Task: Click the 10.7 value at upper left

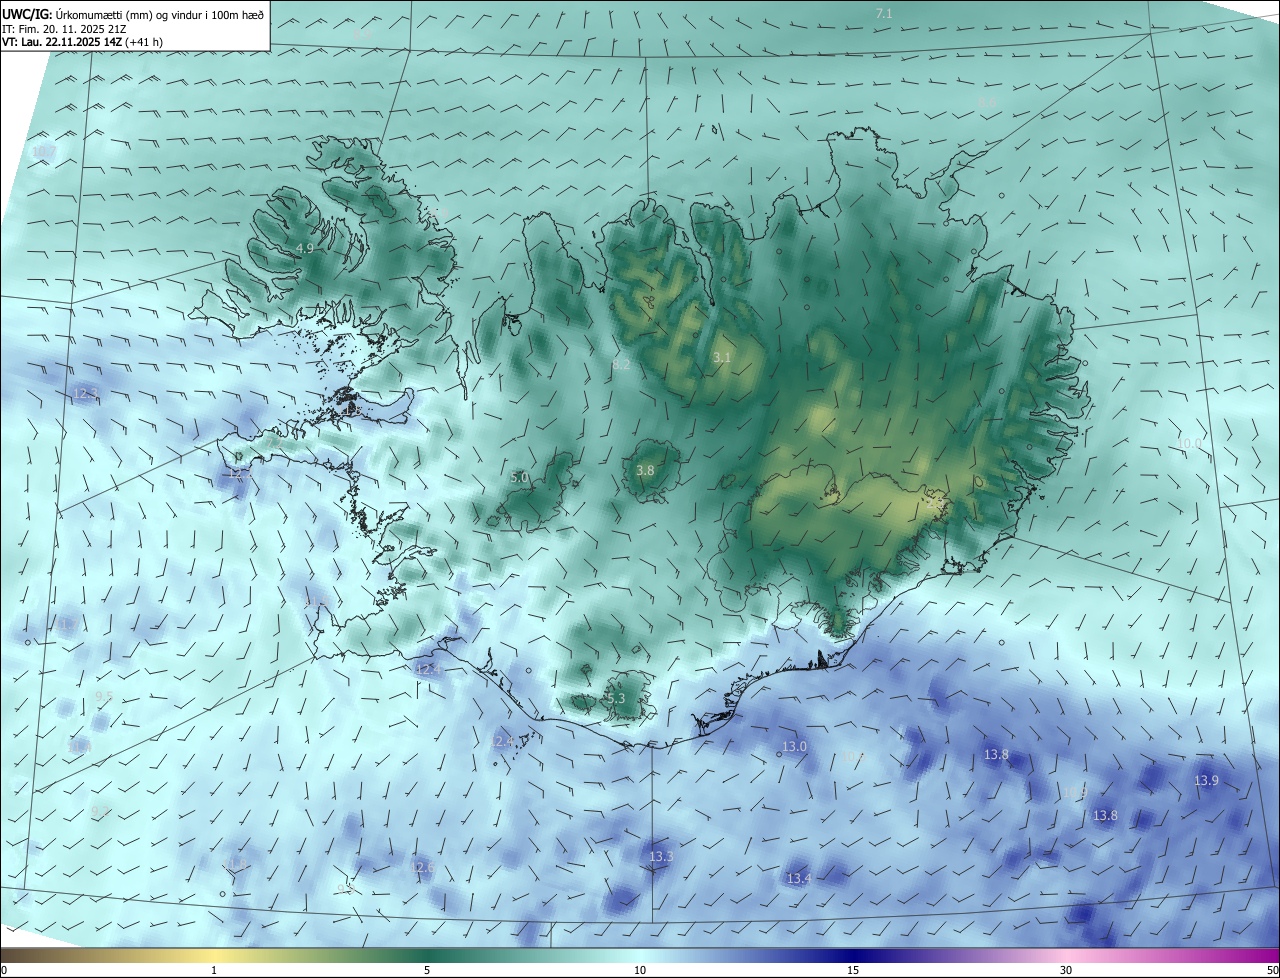Action: point(44,152)
